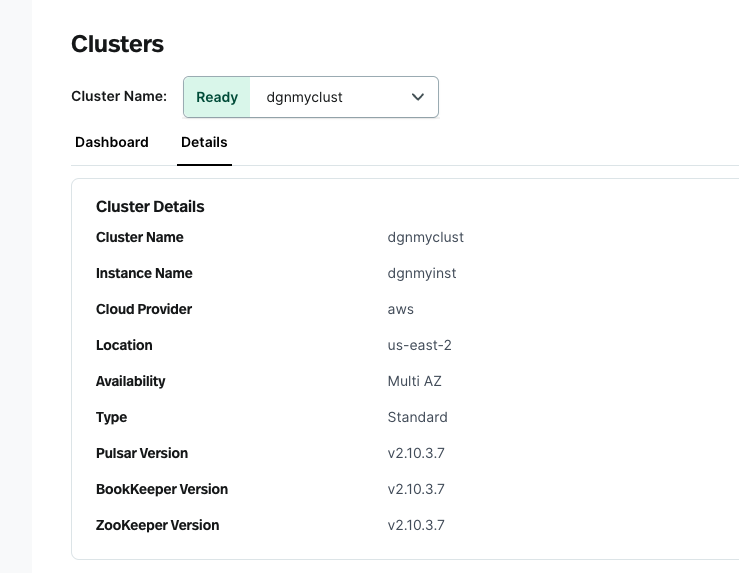Click the 'dgnmyclust' value in the Cluster Name row
This screenshot has width=739, height=573.
pos(426,237)
